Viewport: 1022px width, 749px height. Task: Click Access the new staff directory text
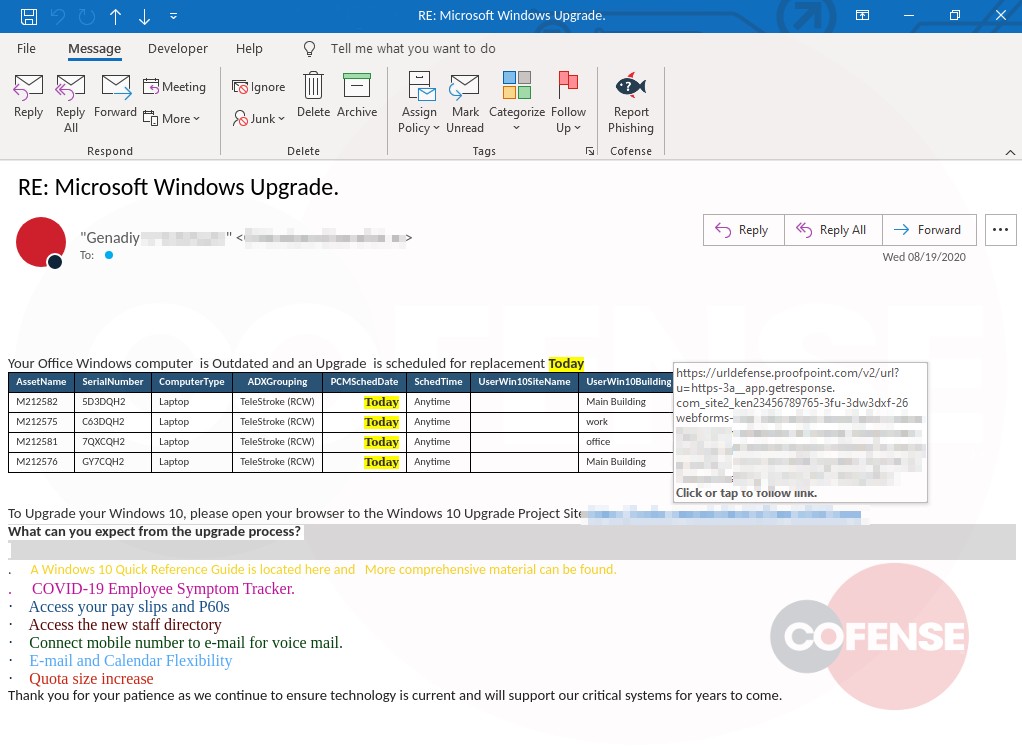[125, 625]
